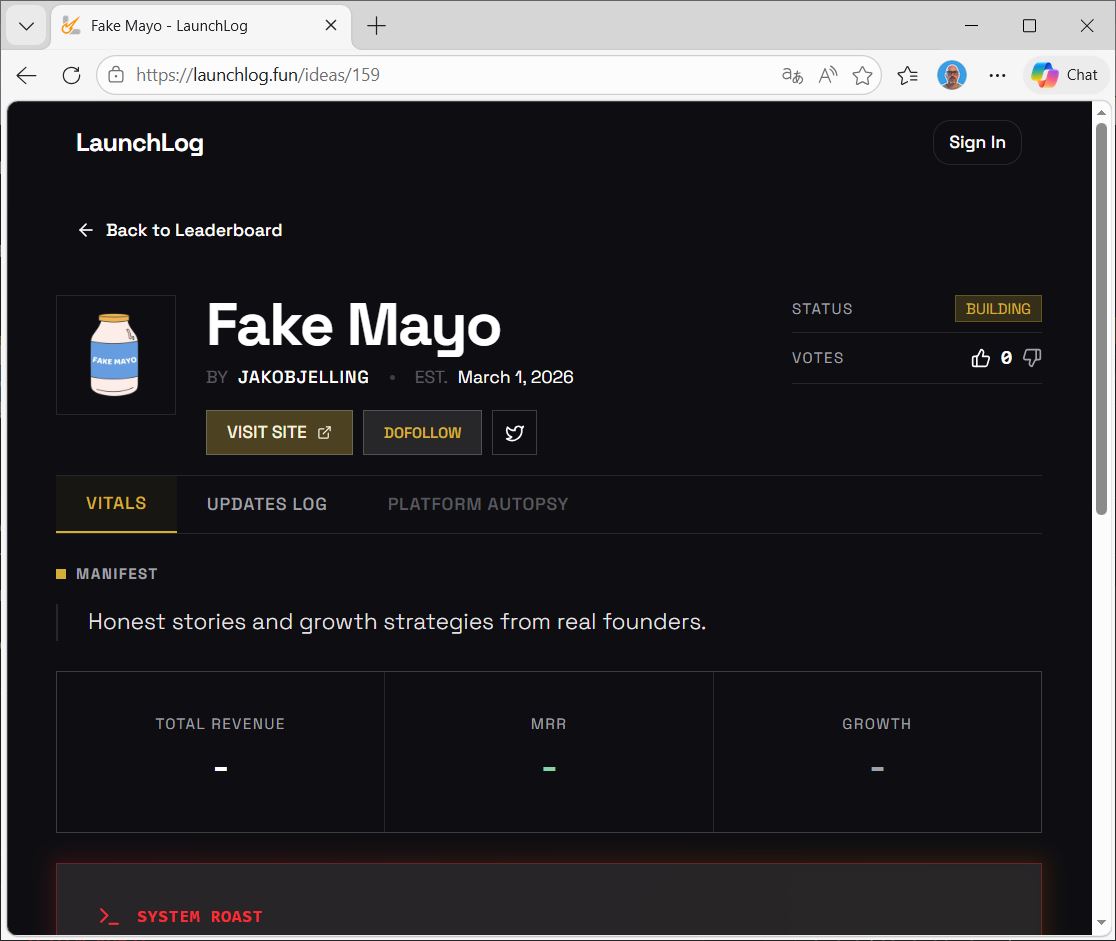The width and height of the screenshot is (1116, 941).
Task: Select the VITALS tab
Action: pos(116,503)
